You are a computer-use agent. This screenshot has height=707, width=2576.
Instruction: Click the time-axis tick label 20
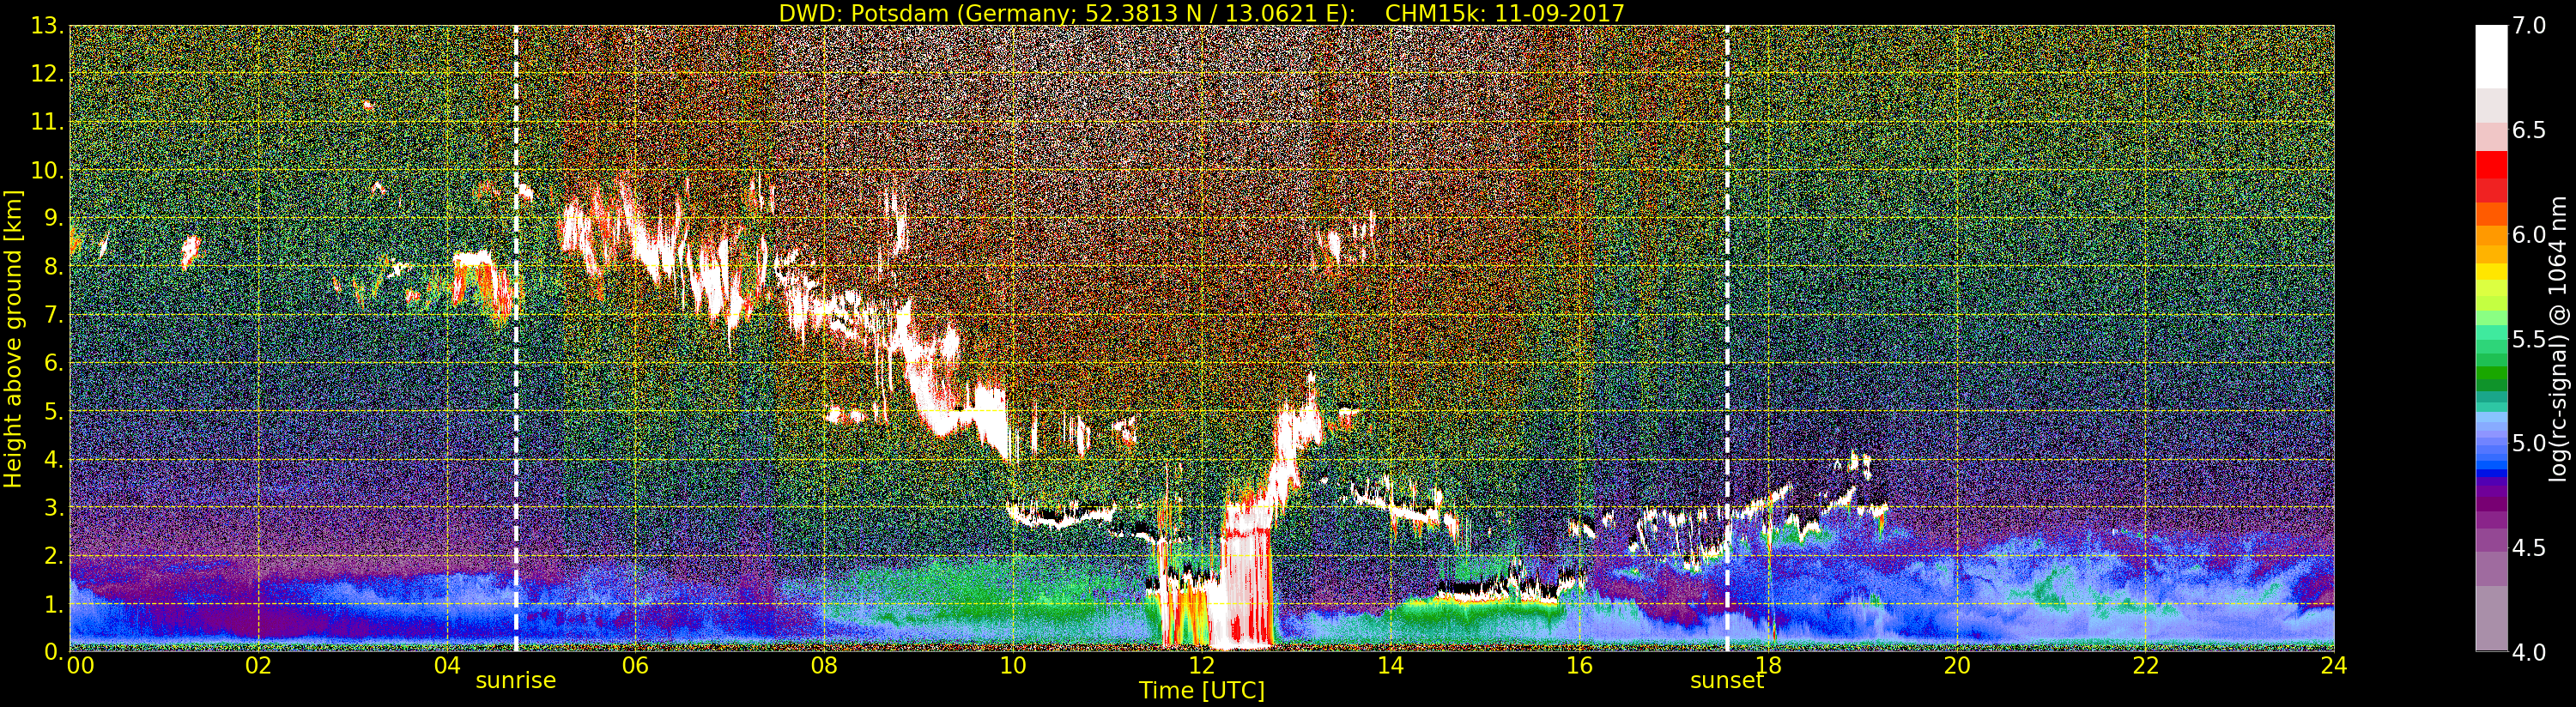point(1957,666)
